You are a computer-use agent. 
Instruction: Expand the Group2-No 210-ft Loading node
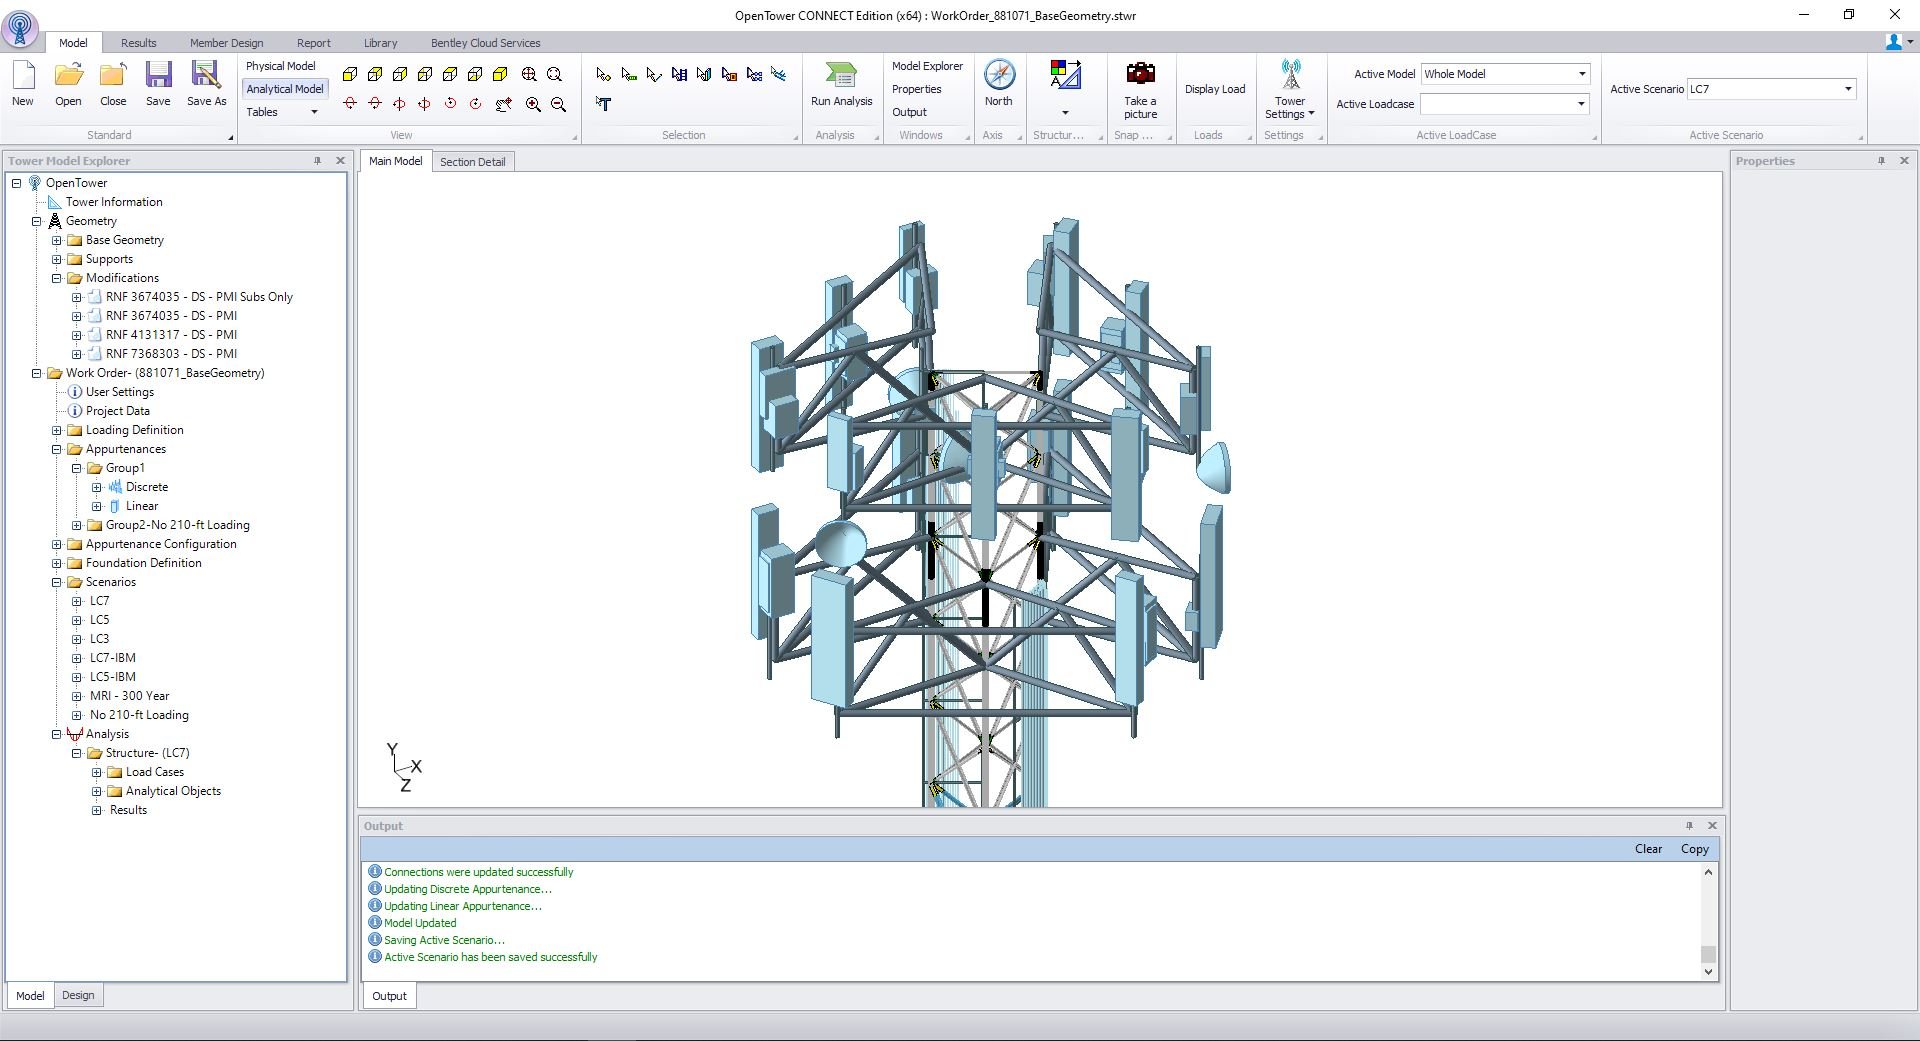(77, 525)
